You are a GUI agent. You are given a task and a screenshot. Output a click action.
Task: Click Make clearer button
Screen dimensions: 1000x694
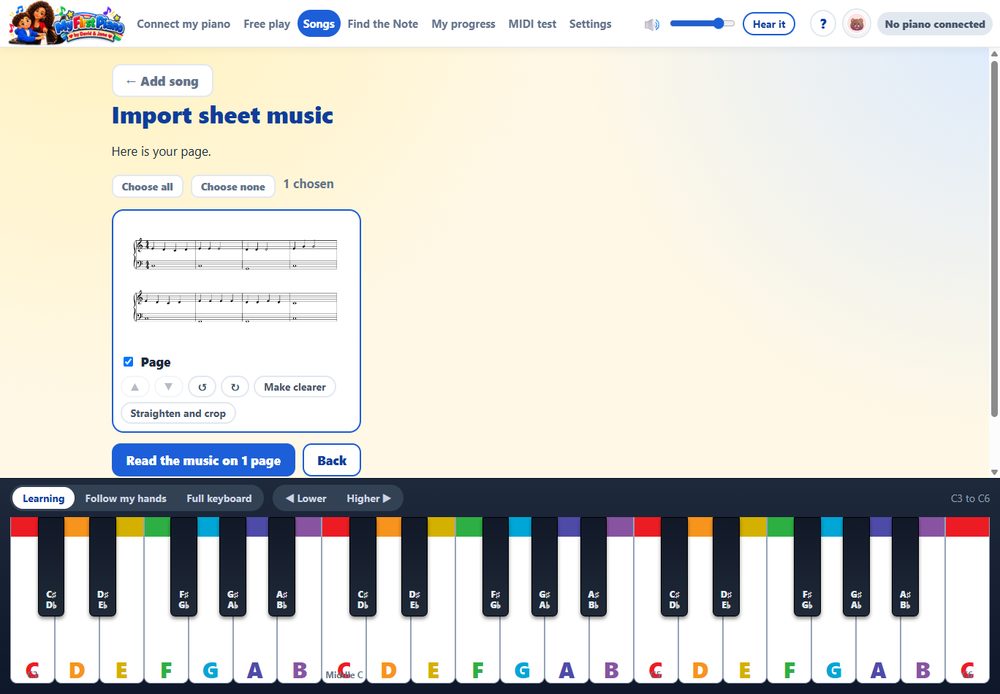click(295, 387)
